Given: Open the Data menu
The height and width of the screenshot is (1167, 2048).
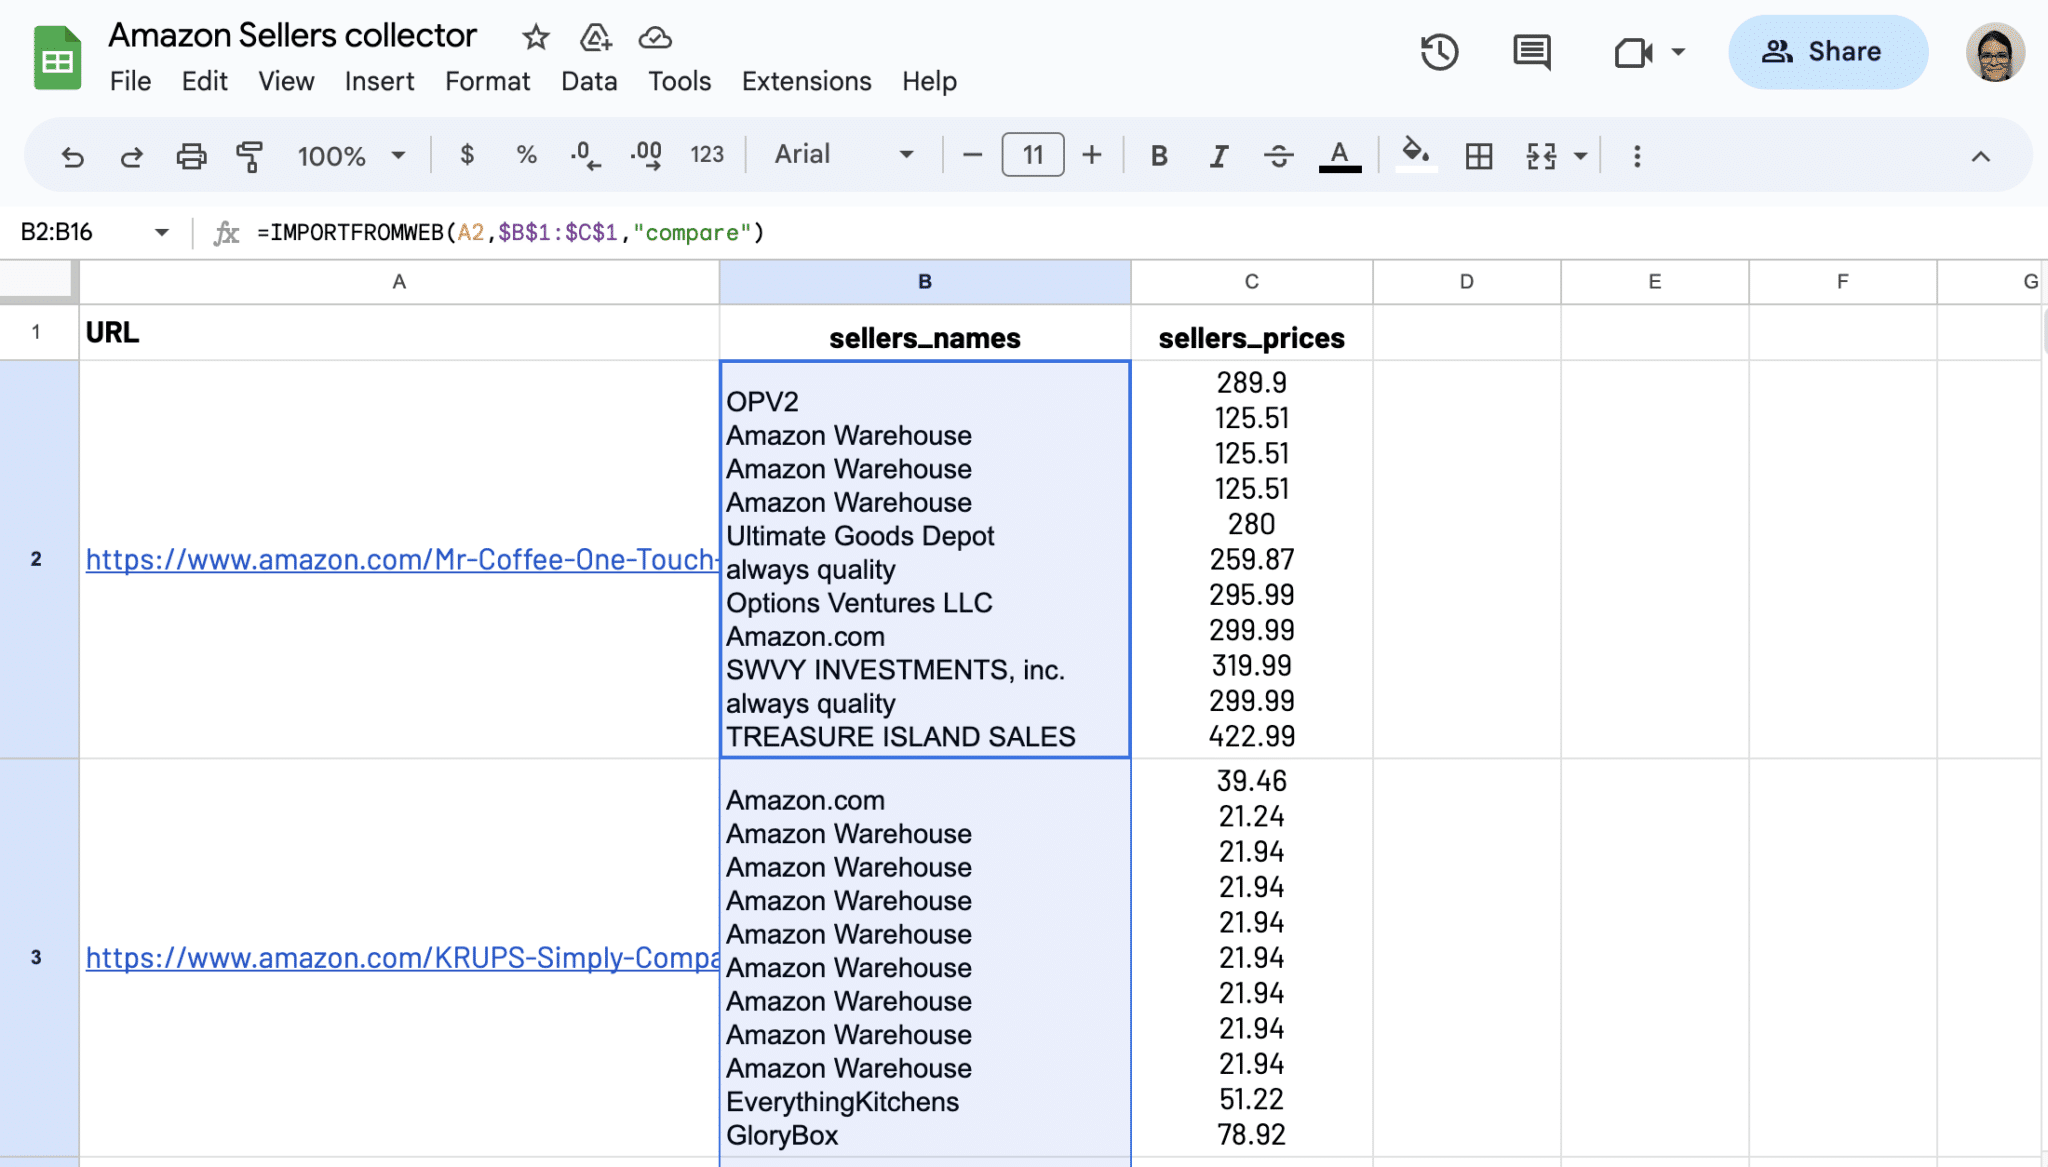Looking at the screenshot, I should (589, 81).
